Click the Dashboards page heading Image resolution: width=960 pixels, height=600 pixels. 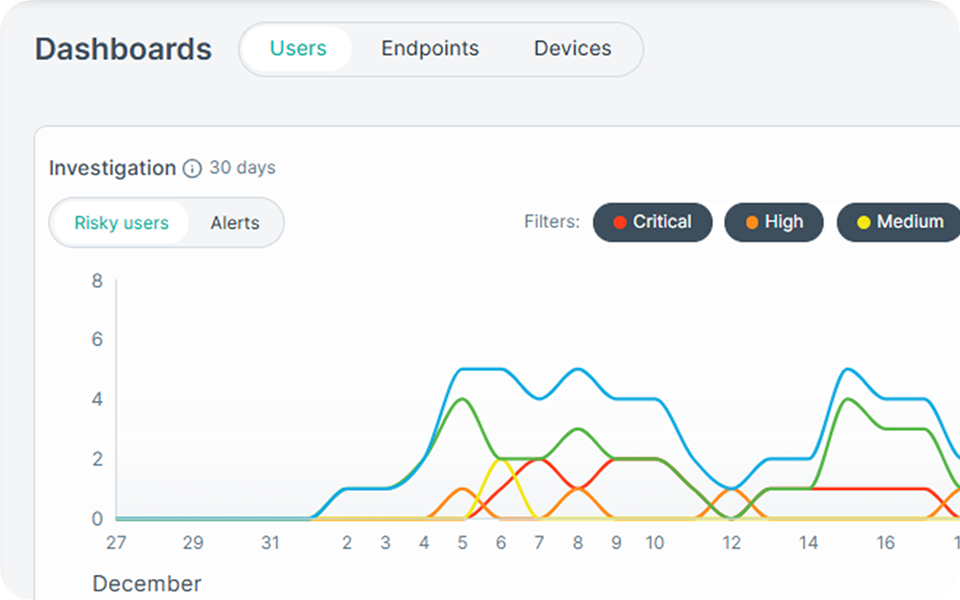pos(123,49)
